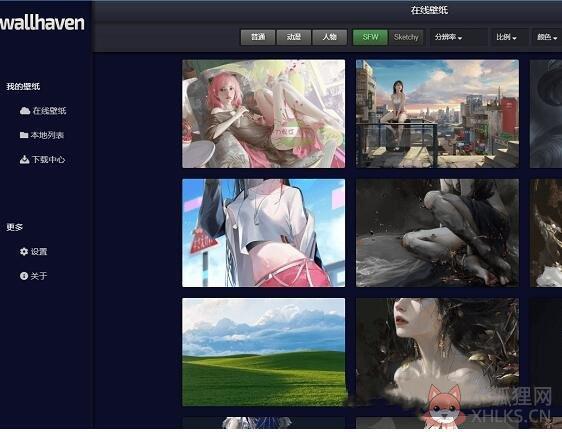Click the info icon beside 关于
The height and width of the screenshot is (432, 562).
click(x=24, y=276)
